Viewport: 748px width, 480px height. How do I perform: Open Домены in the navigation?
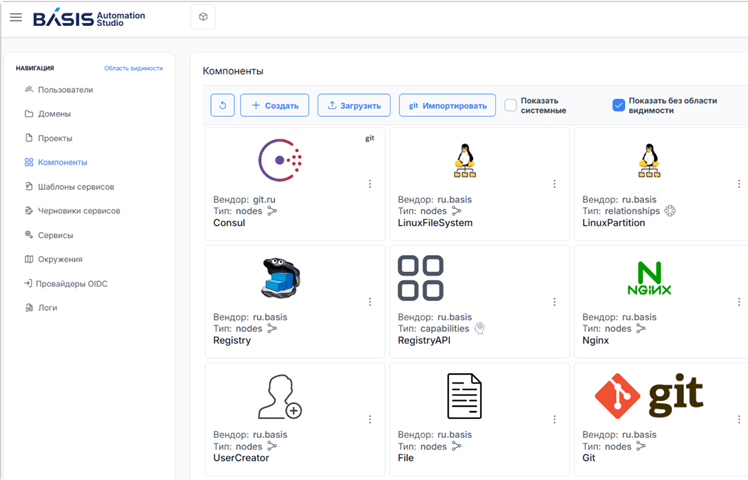tap(48, 114)
